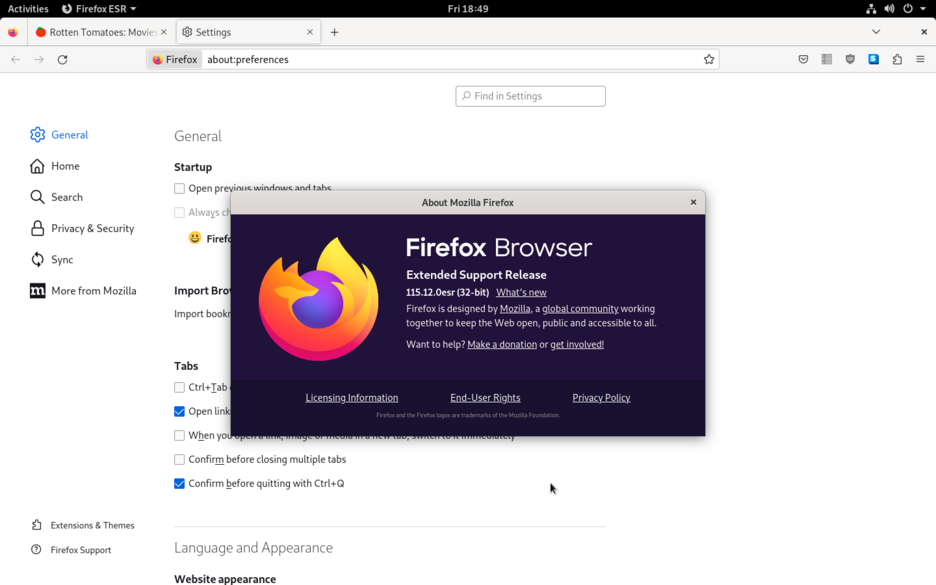The image size is (936, 585).
Task: Focus the Find in Settings field
Action: tap(531, 96)
